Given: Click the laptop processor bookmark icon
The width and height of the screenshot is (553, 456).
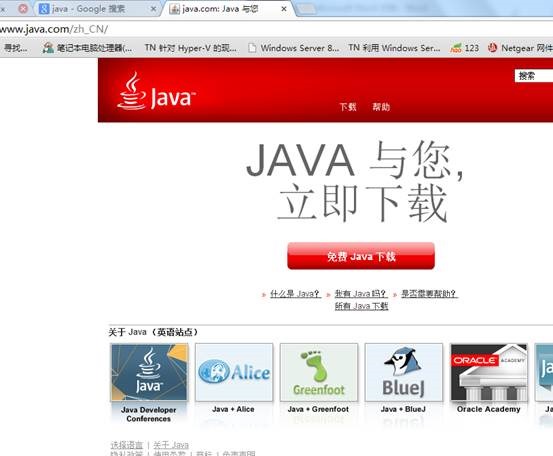Looking at the screenshot, I should [x=48, y=48].
